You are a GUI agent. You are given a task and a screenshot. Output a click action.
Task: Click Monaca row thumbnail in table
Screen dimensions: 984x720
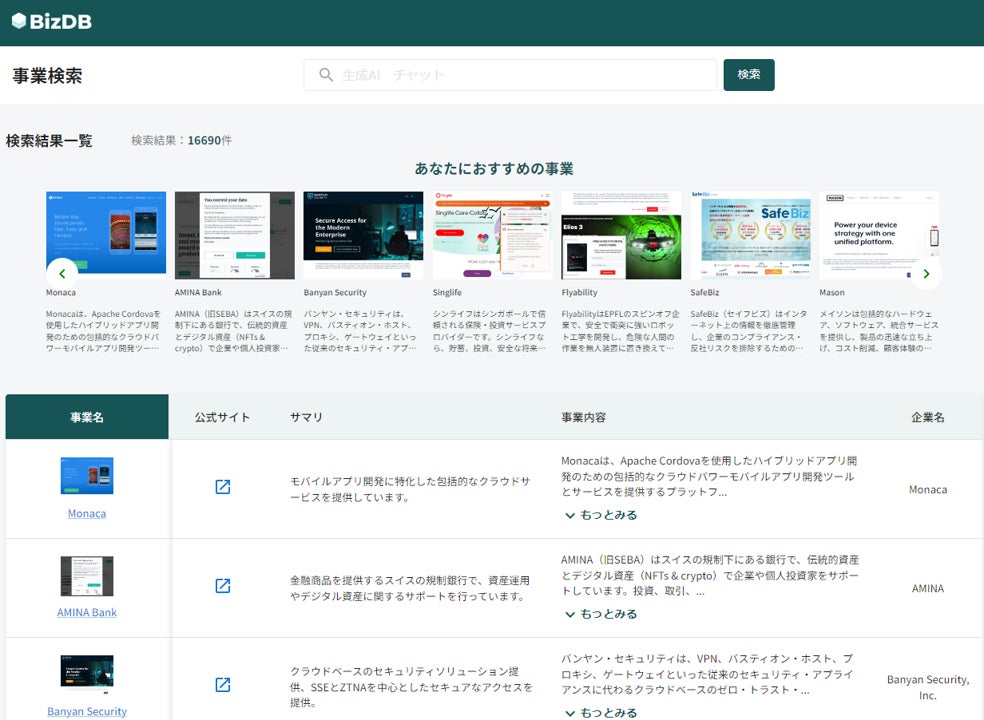(x=87, y=476)
